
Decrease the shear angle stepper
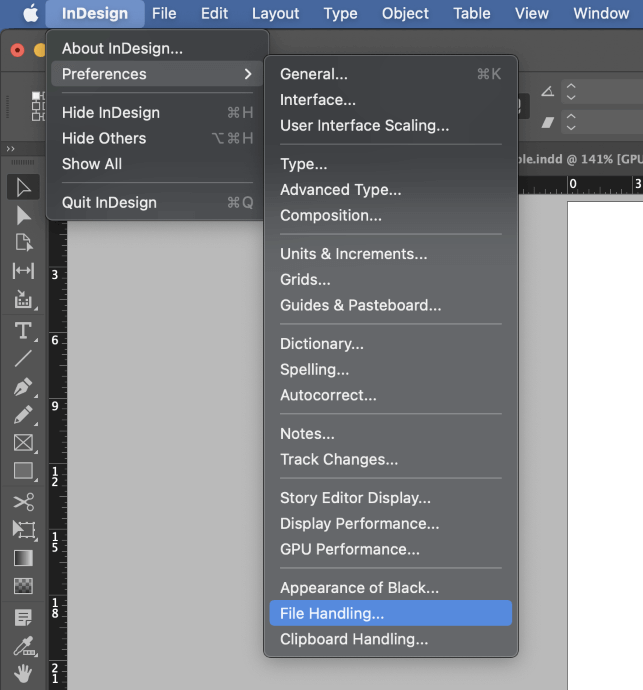tap(571, 128)
